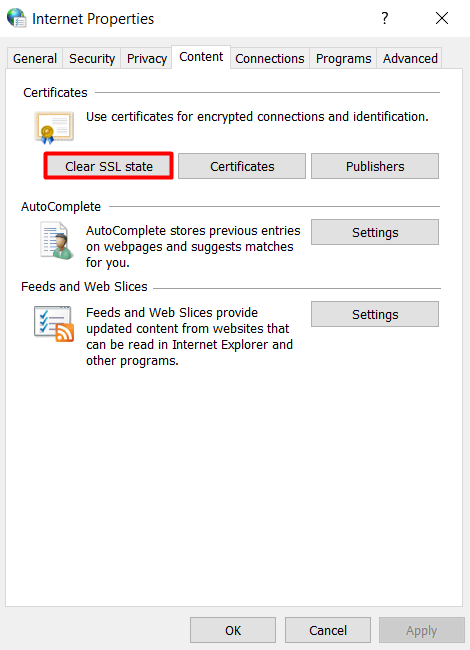Screen dimensions: 470x650
Task: Open the Programs tab
Action: pos(343,58)
